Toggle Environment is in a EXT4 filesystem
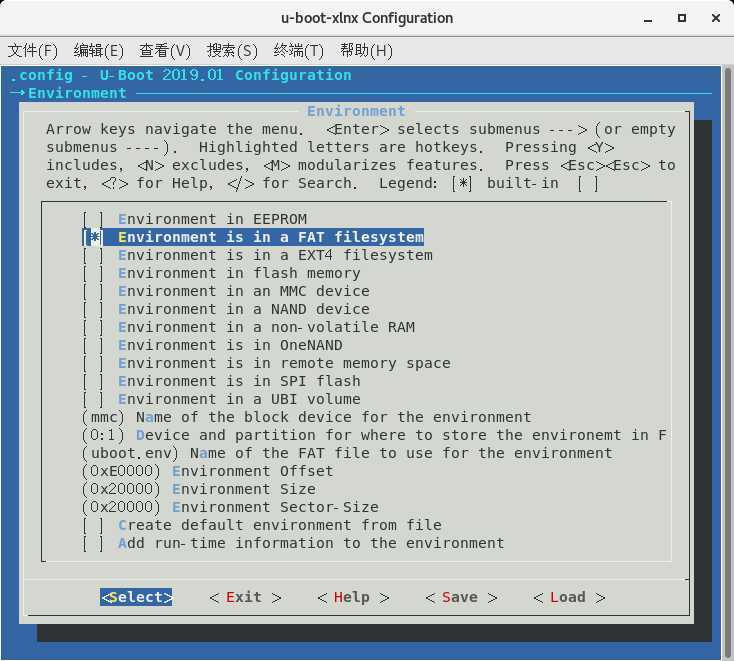The width and height of the screenshot is (734, 661). (257, 255)
